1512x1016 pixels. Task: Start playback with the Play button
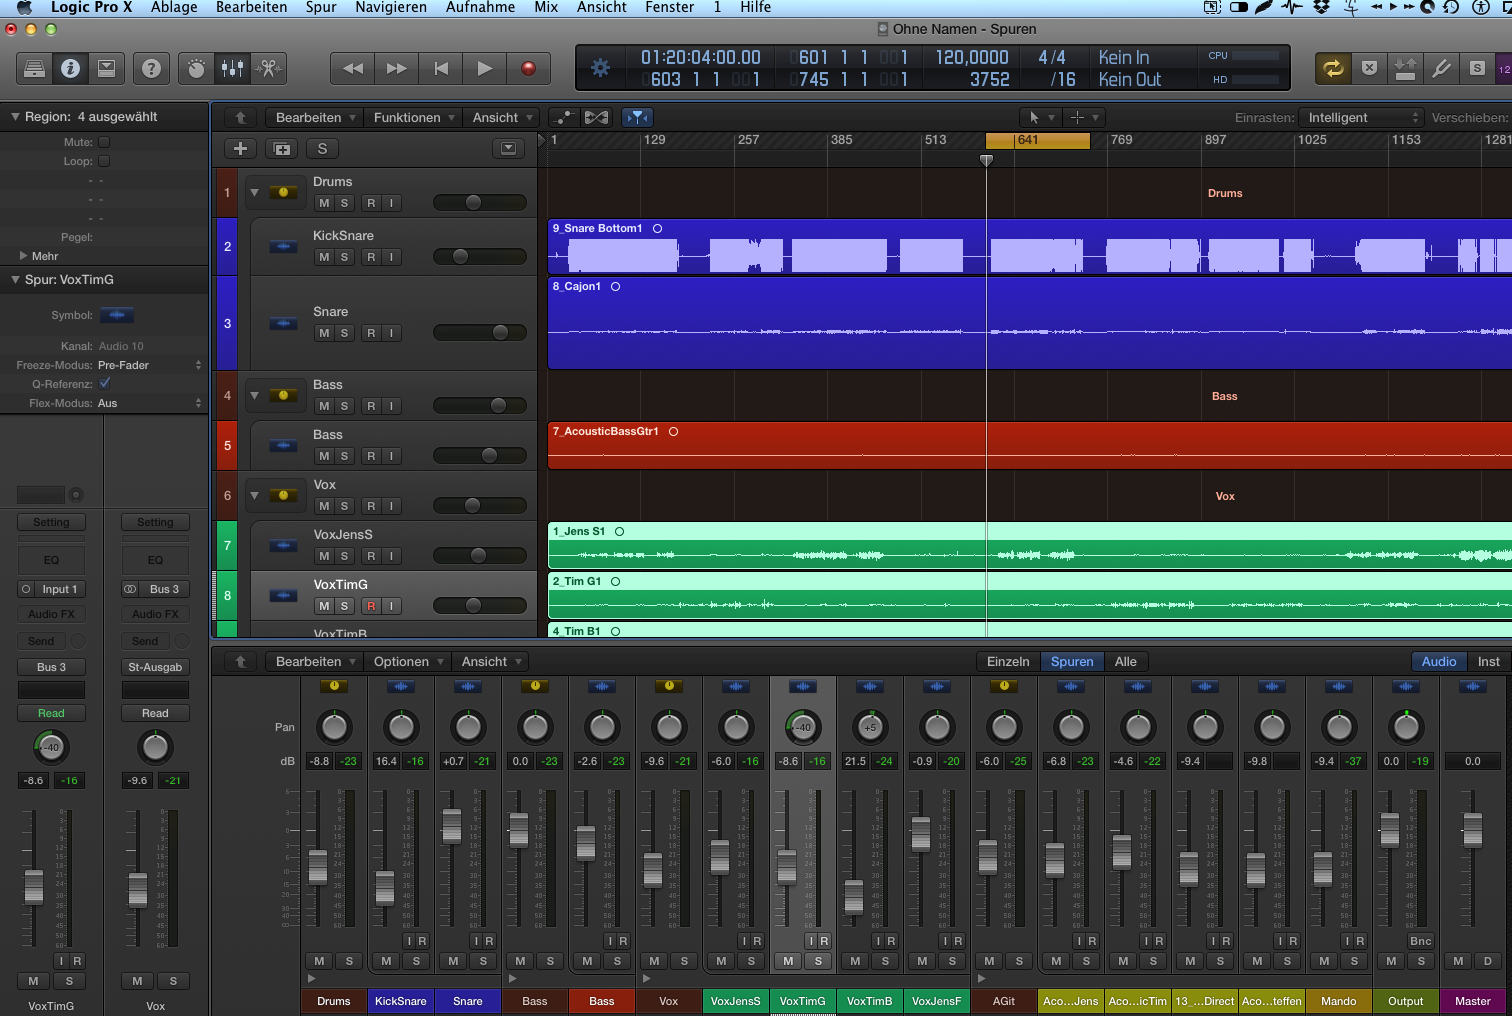(485, 68)
